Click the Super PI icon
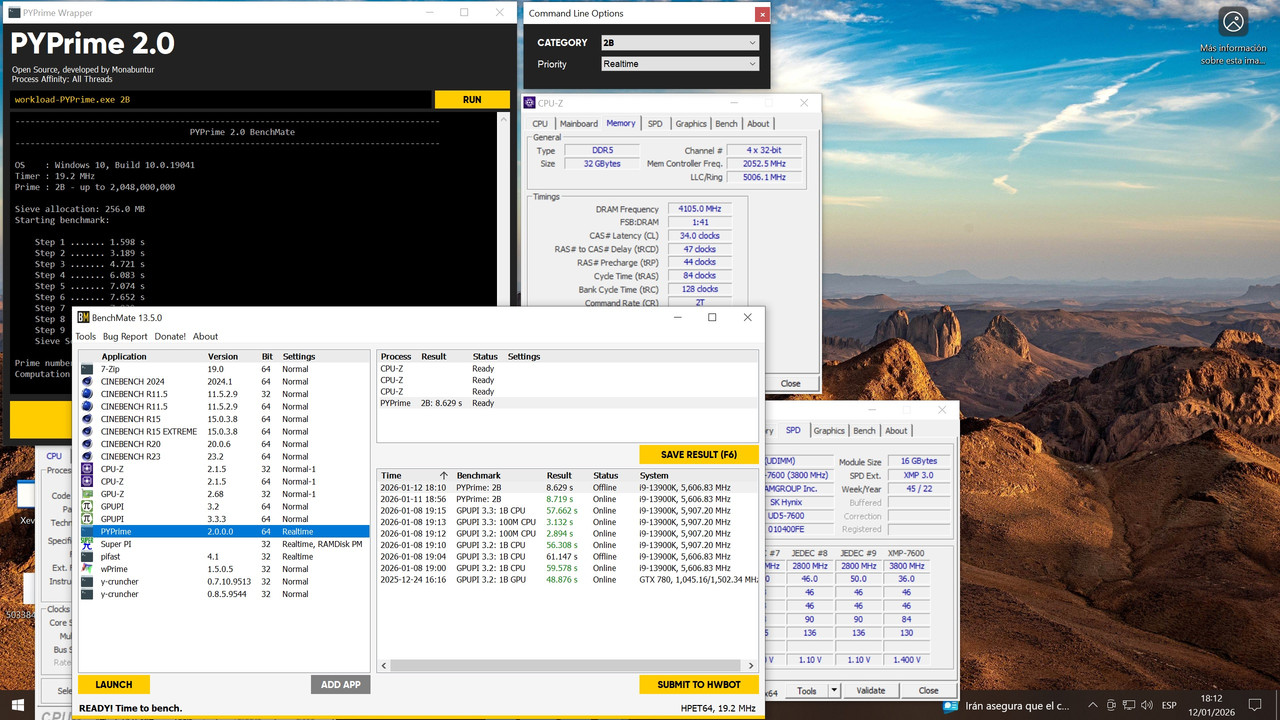Screen dimensions: 1280x720 88,544
